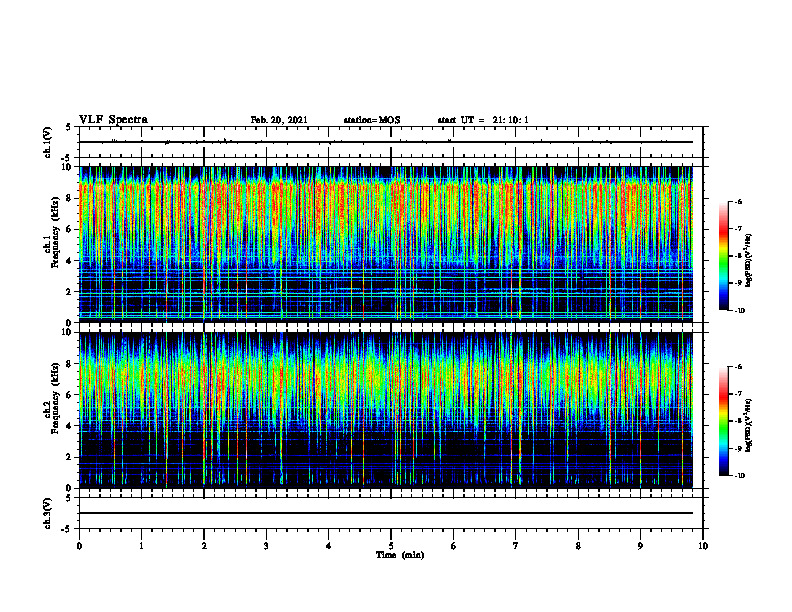This screenshot has height=612, width=792.
Task: Click the "1" tick on the time axis
Action: click(x=141, y=546)
